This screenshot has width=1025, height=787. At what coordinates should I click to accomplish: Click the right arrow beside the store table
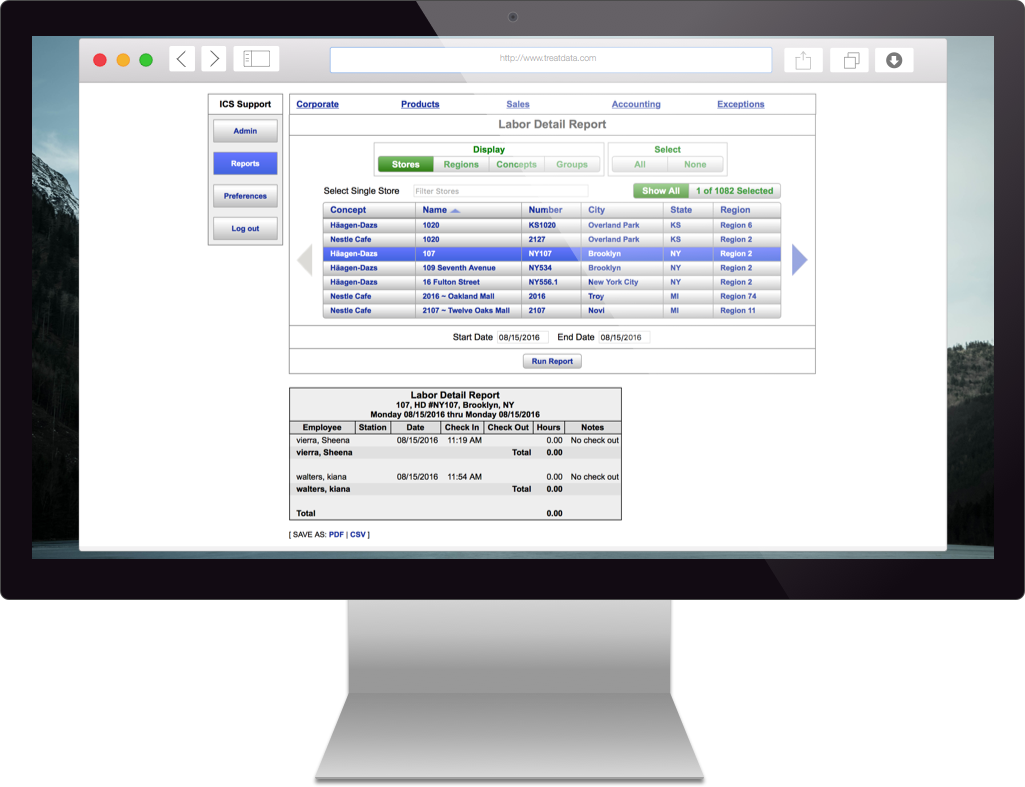click(x=799, y=260)
